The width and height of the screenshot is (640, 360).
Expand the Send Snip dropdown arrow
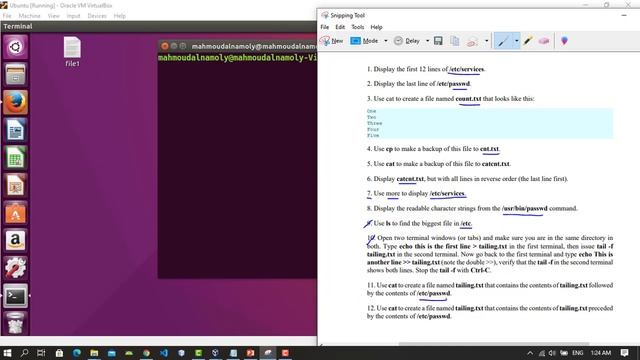(x=486, y=41)
